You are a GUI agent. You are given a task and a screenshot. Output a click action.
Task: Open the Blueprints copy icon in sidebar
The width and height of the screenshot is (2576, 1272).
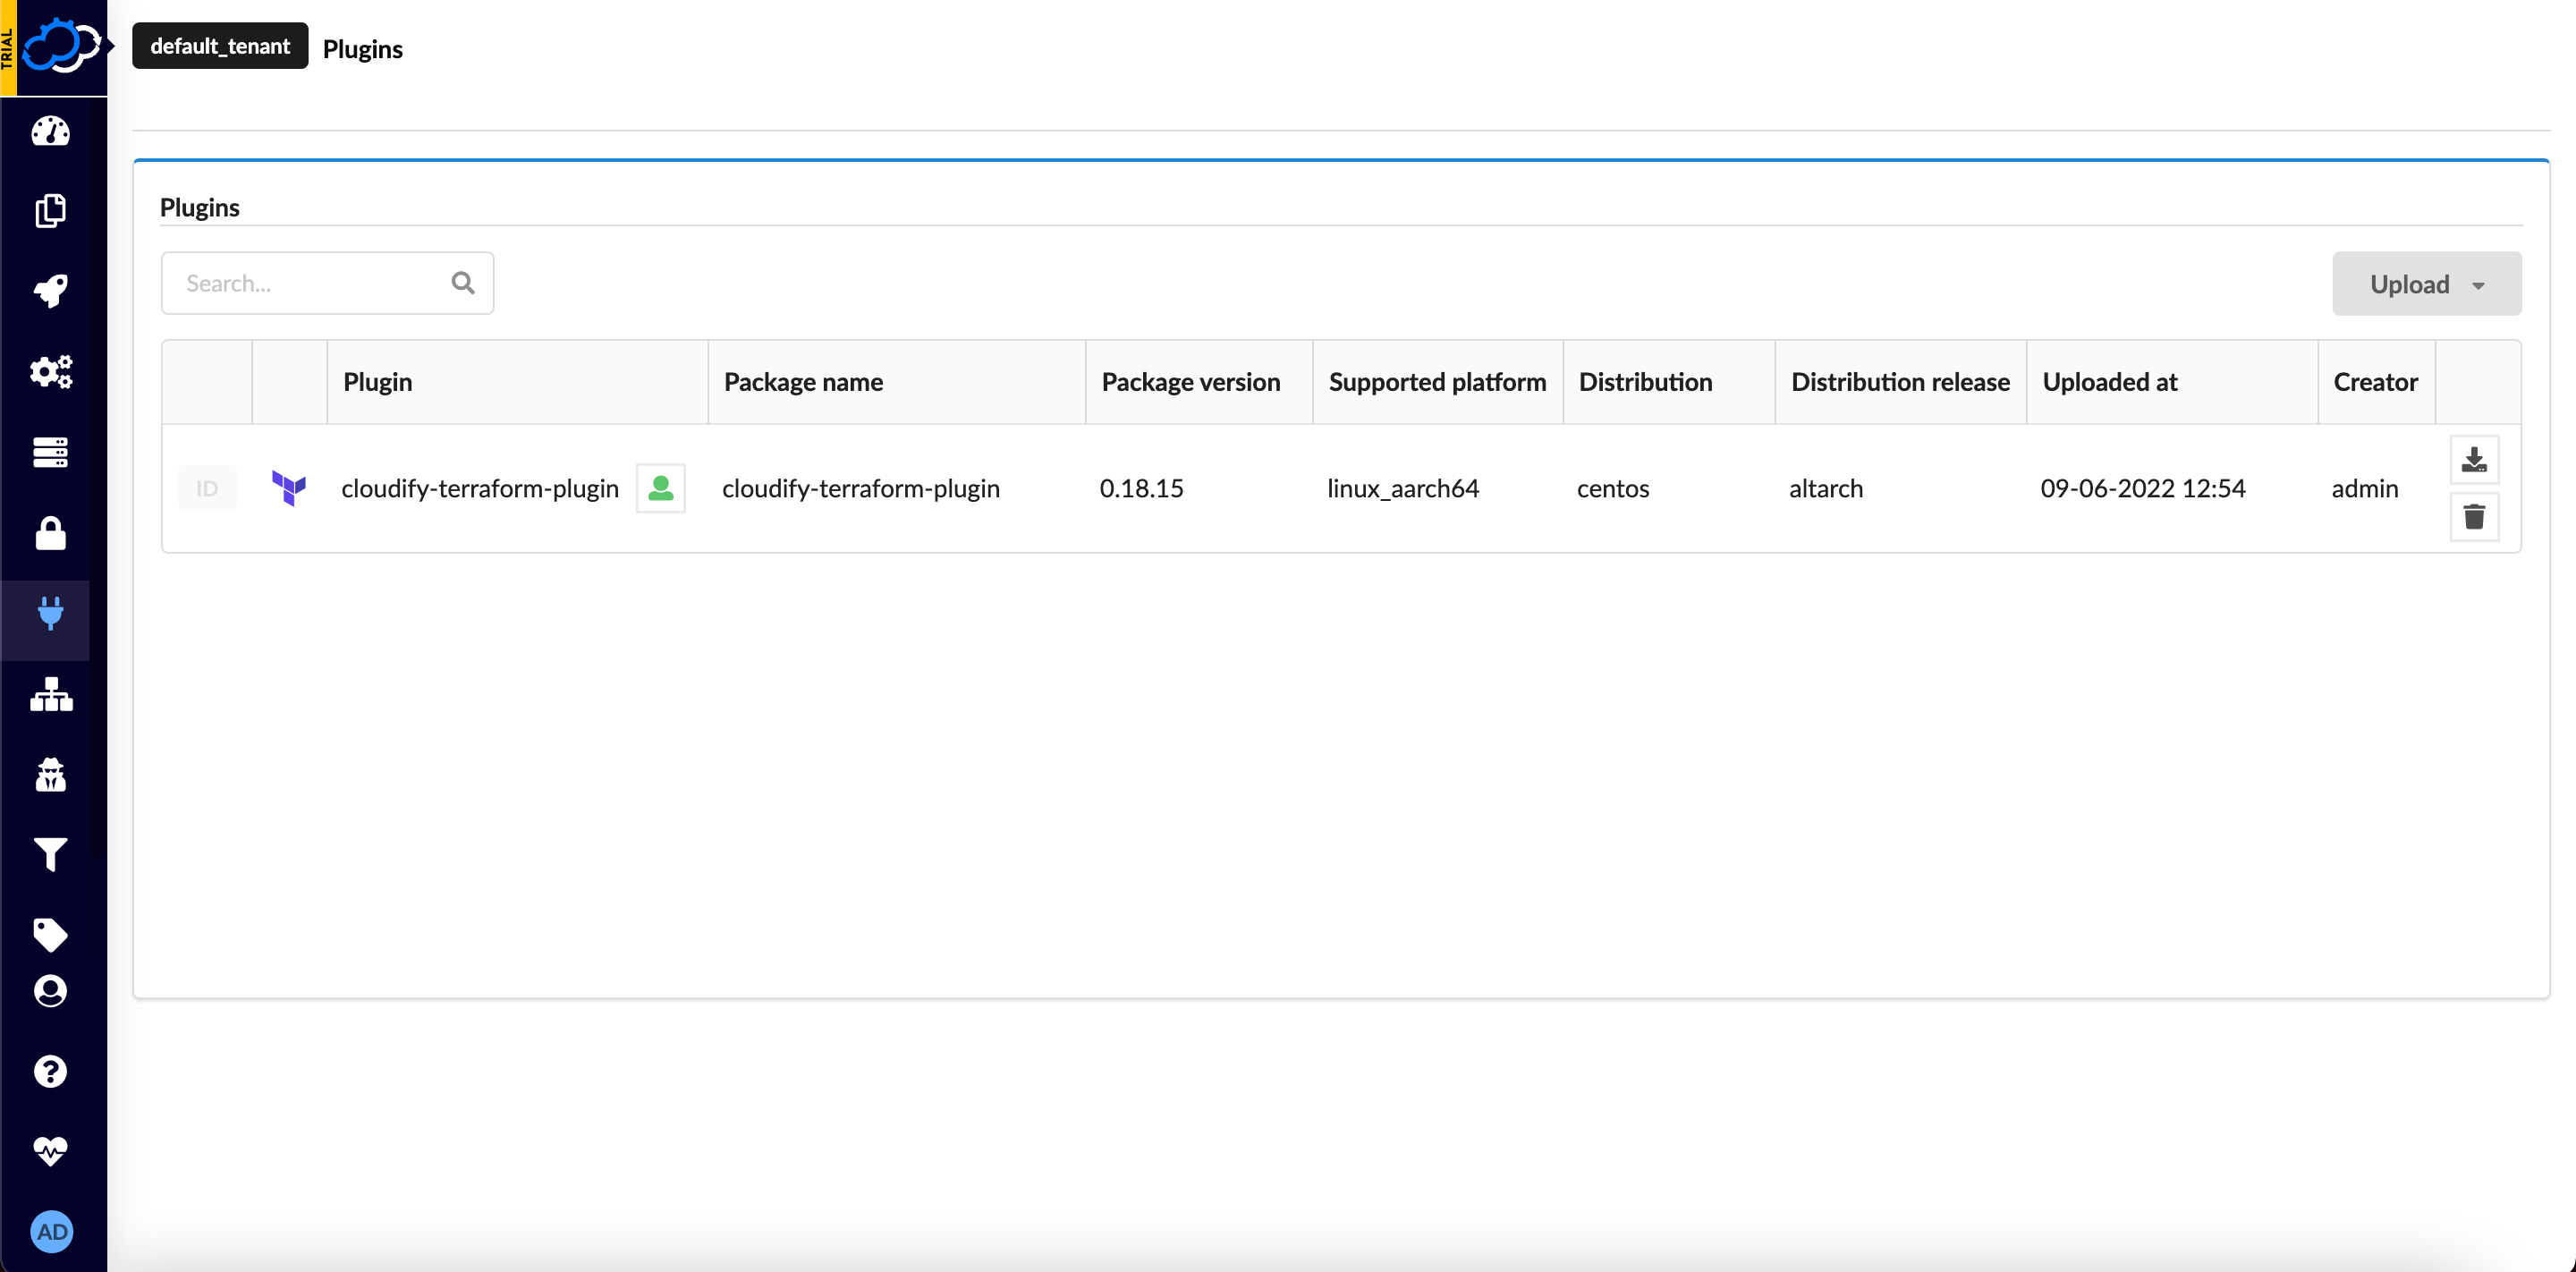click(50, 211)
